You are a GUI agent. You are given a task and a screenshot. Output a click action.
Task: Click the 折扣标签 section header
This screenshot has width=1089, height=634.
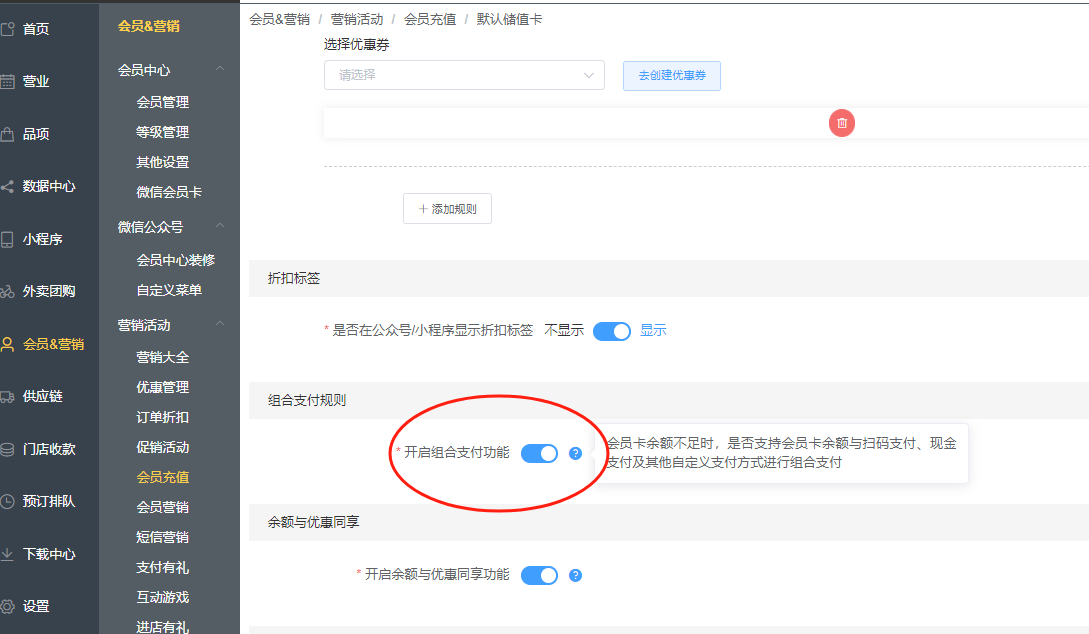[294, 278]
